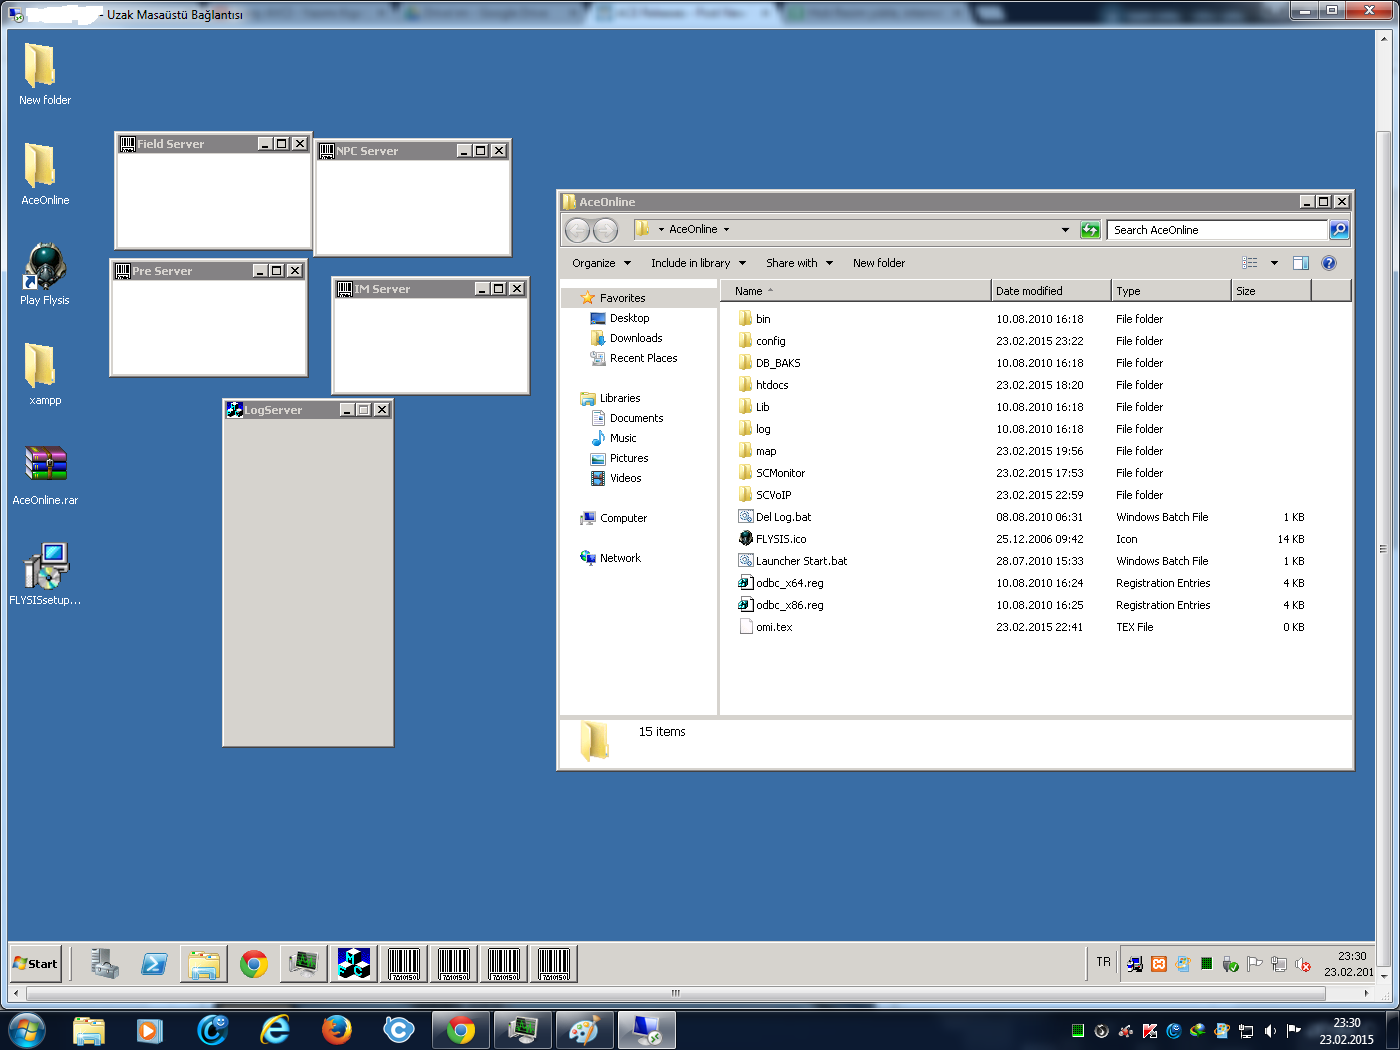
Task: Select Documents under Libraries
Action: [627, 418]
